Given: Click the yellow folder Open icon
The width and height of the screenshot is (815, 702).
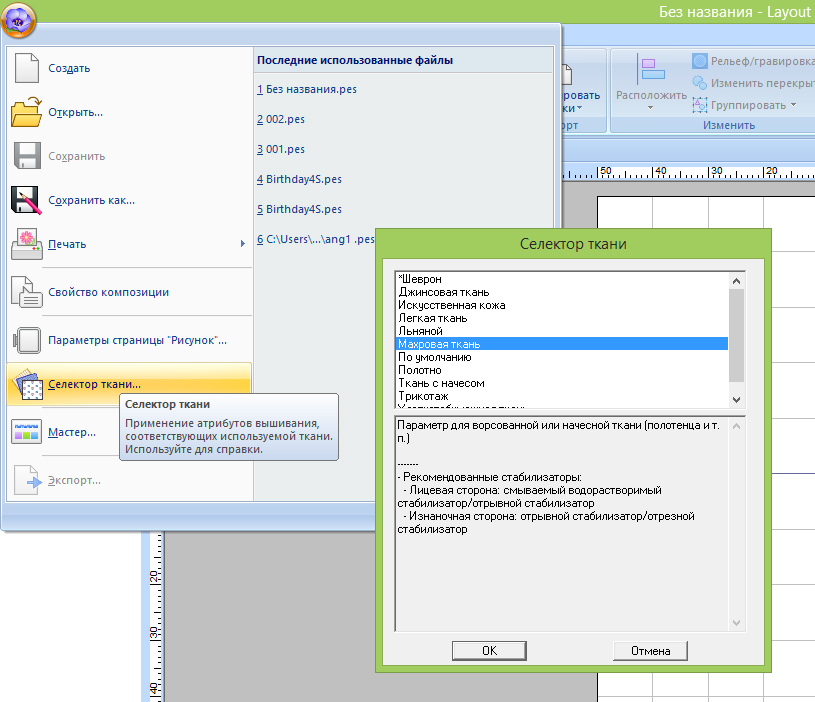Looking at the screenshot, I should click(x=26, y=112).
